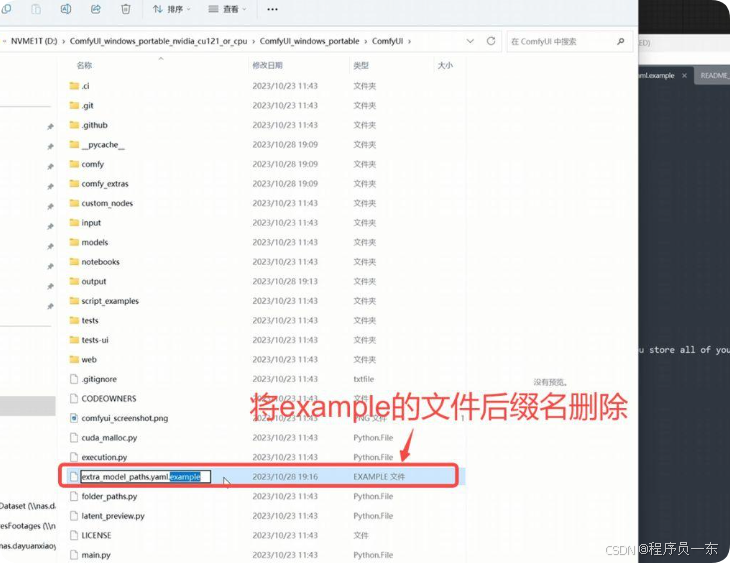Select the custom_nodes folder
This screenshot has width=730, height=563.
click(x=101, y=203)
